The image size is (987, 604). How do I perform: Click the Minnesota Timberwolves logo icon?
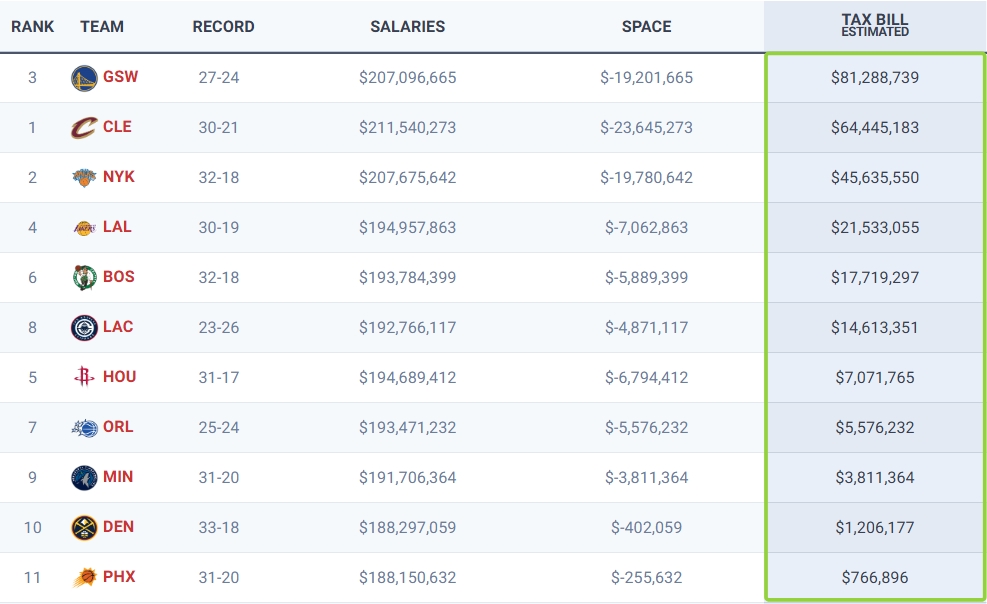tap(84, 478)
